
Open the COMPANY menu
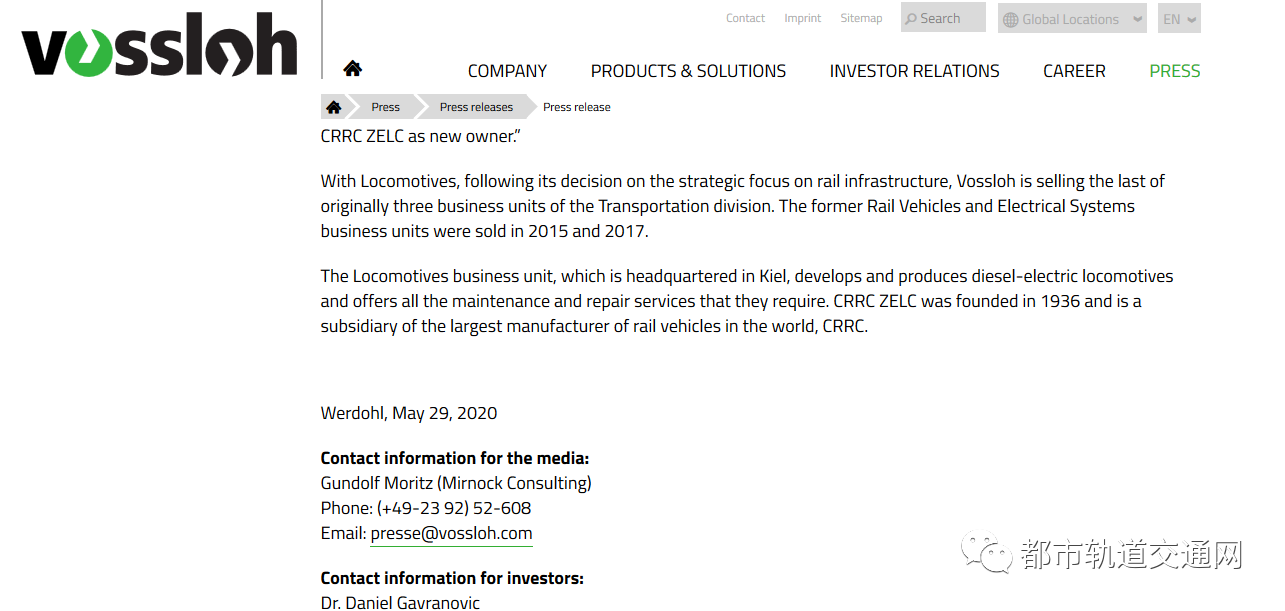point(507,71)
